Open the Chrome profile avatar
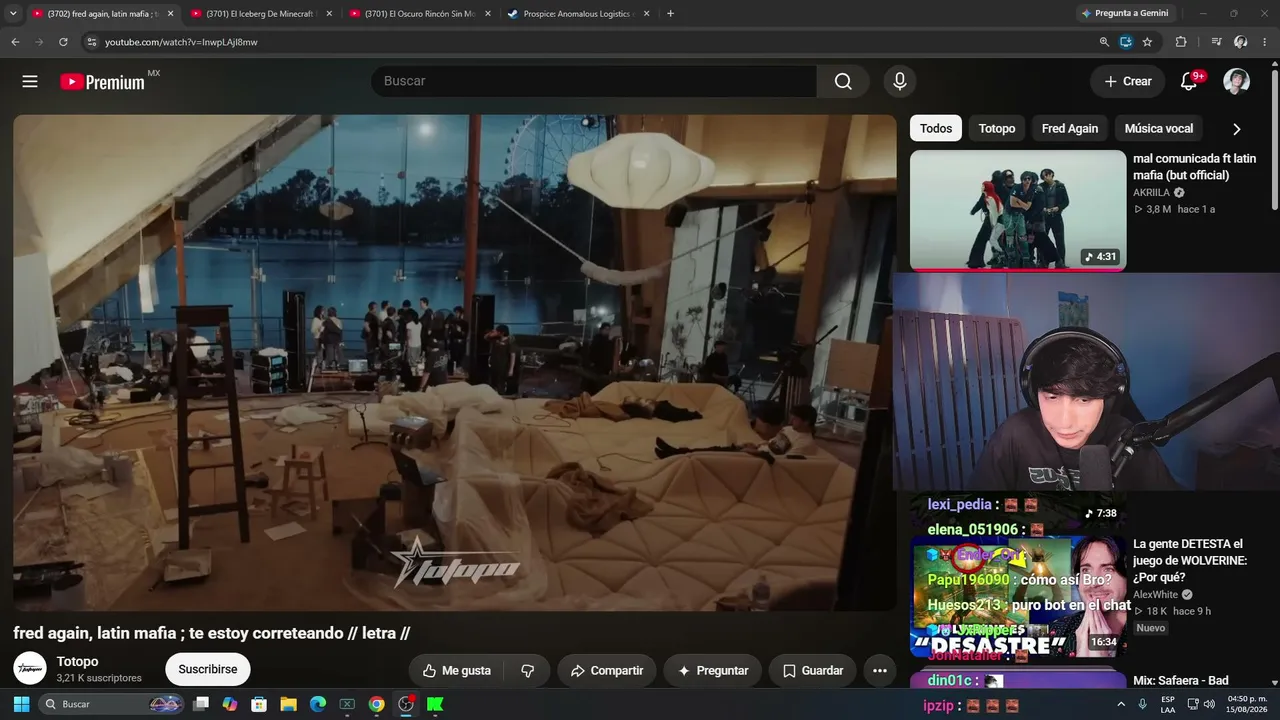The width and height of the screenshot is (1280, 720). (x=1241, y=42)
